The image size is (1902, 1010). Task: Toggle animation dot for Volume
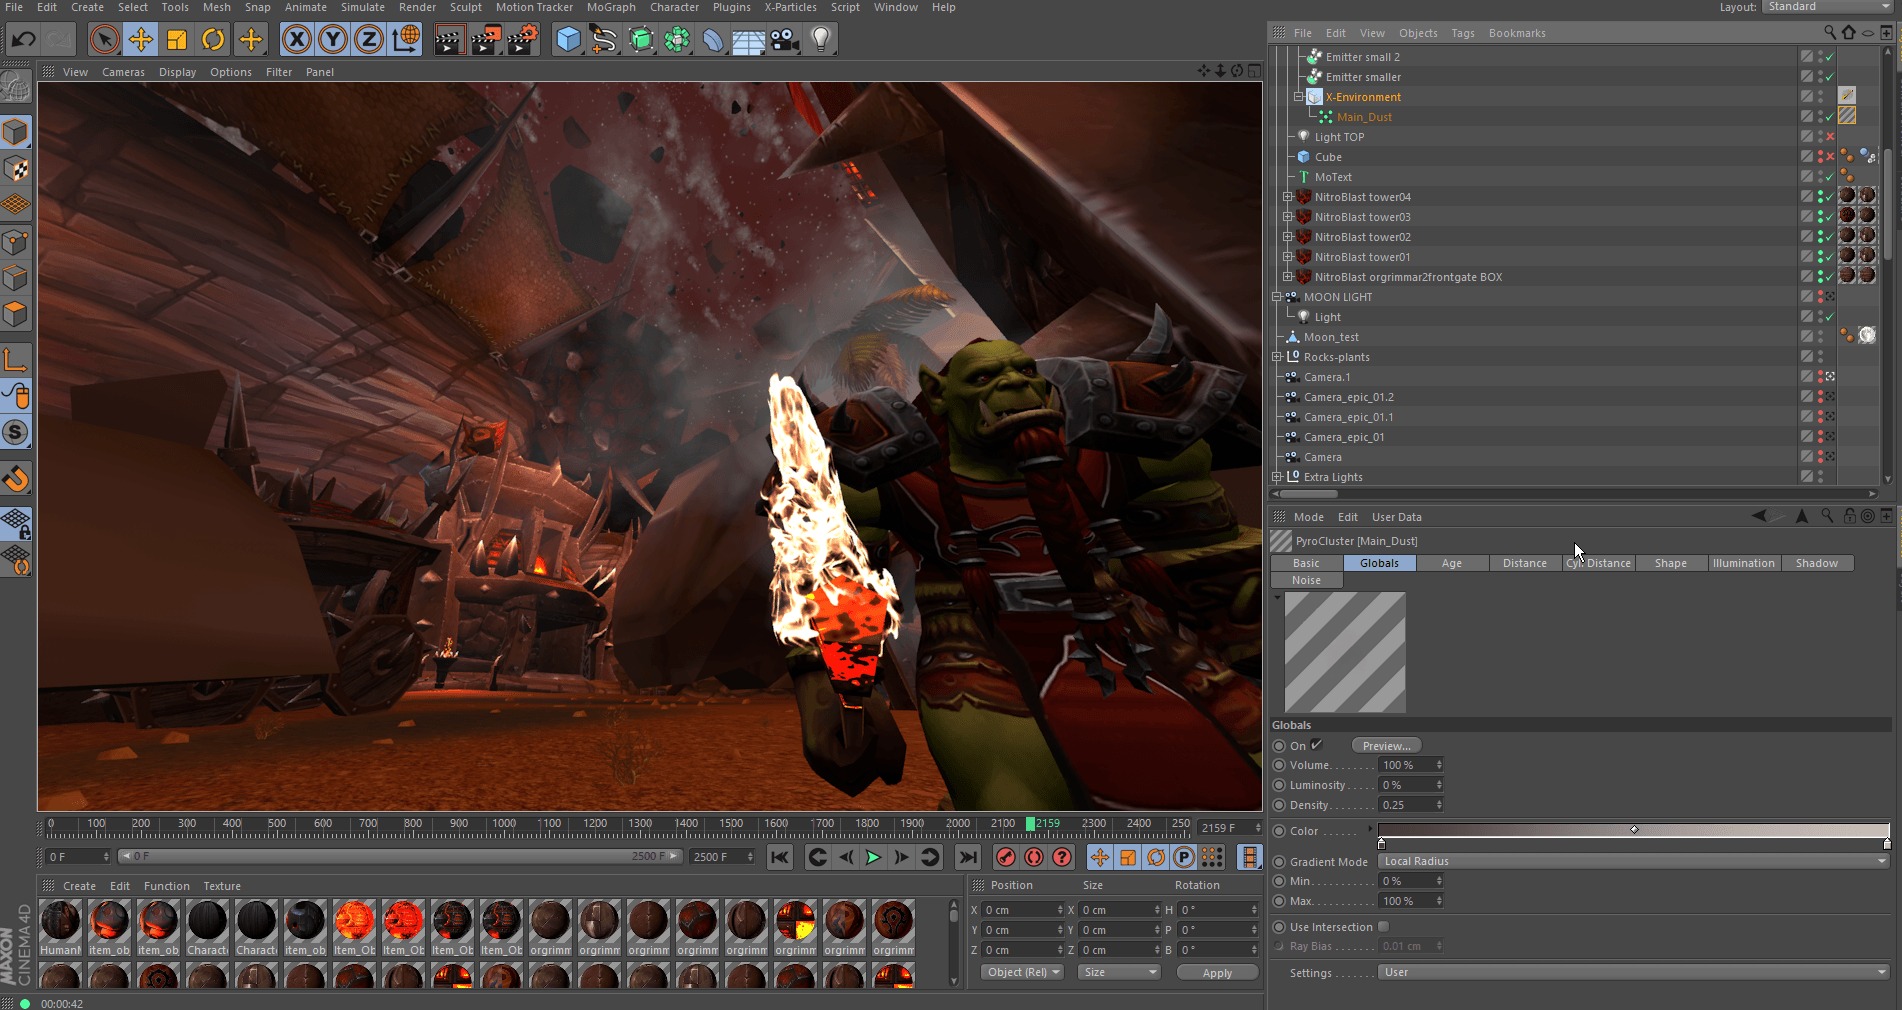click(x=1279, y=765)
